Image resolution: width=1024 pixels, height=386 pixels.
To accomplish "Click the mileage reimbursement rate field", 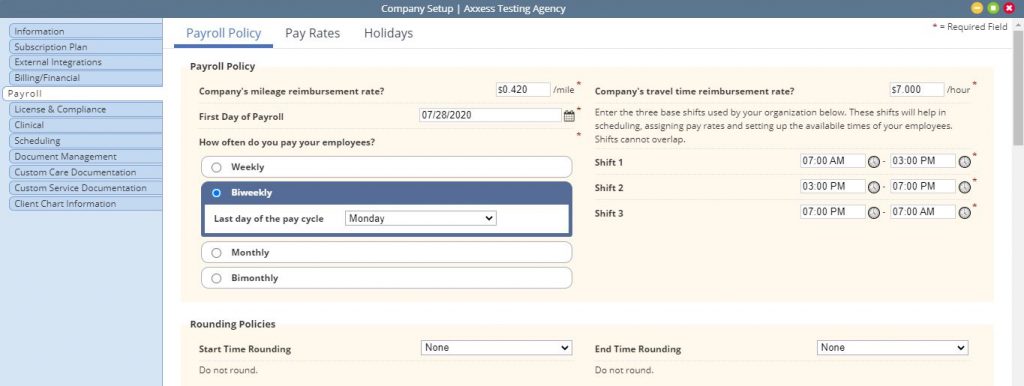I will [x=523, y=89].
